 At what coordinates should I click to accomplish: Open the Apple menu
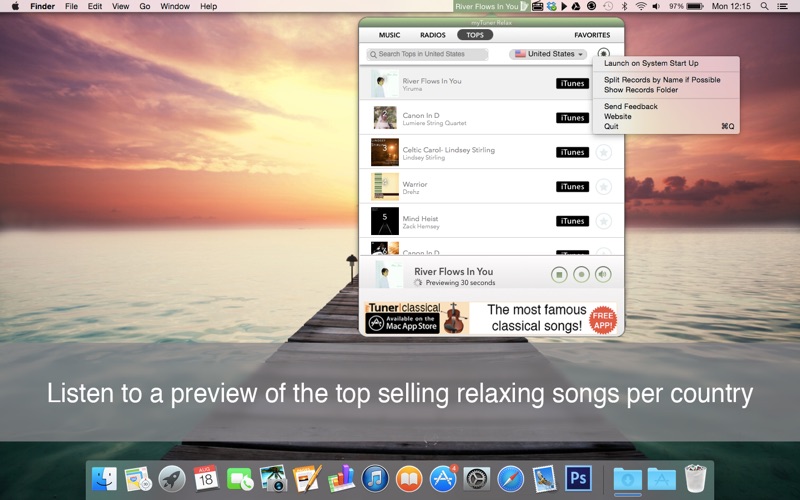(15, 6)
